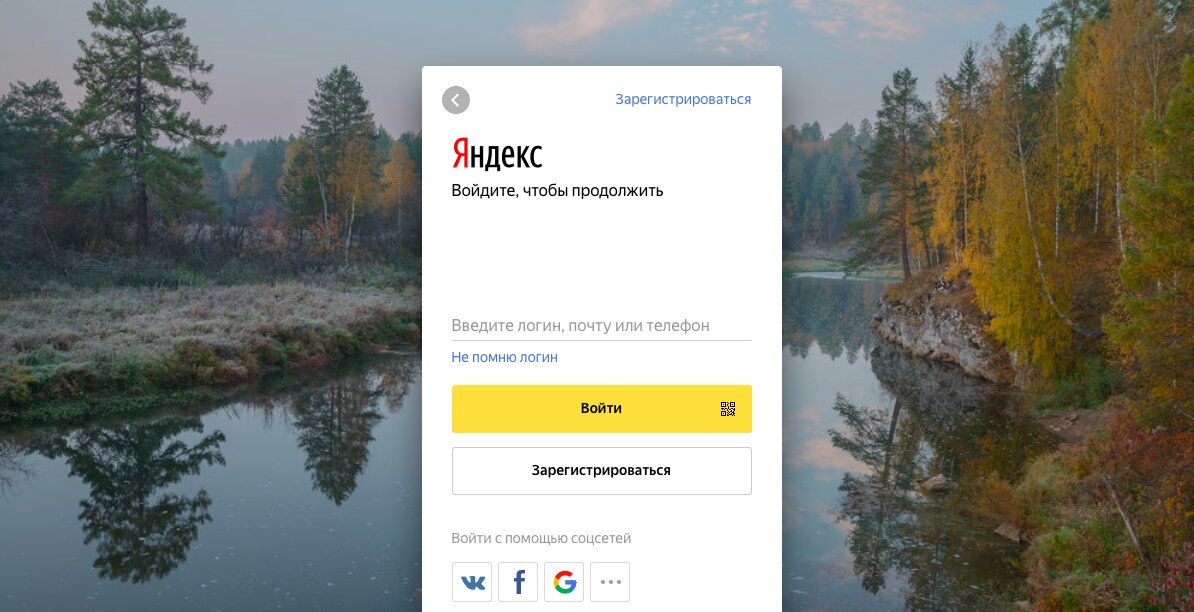Go back using the round arrow icon
The width and height of the screenshot is (1194, 612).
pyautogui.click(x=455, y=100)
